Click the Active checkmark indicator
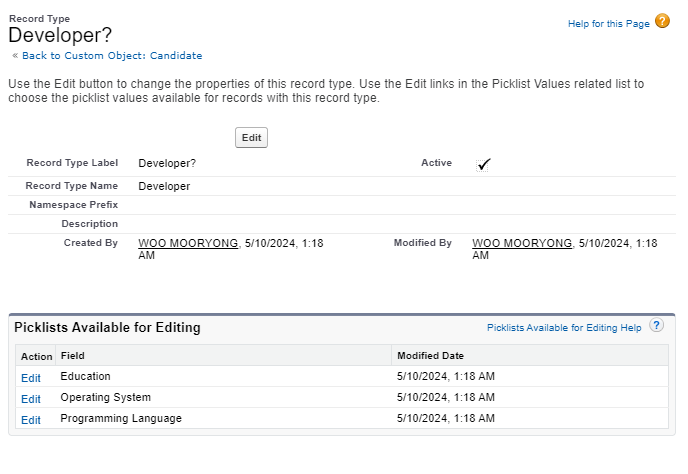 pyautogui.click(x=483, y=164)
